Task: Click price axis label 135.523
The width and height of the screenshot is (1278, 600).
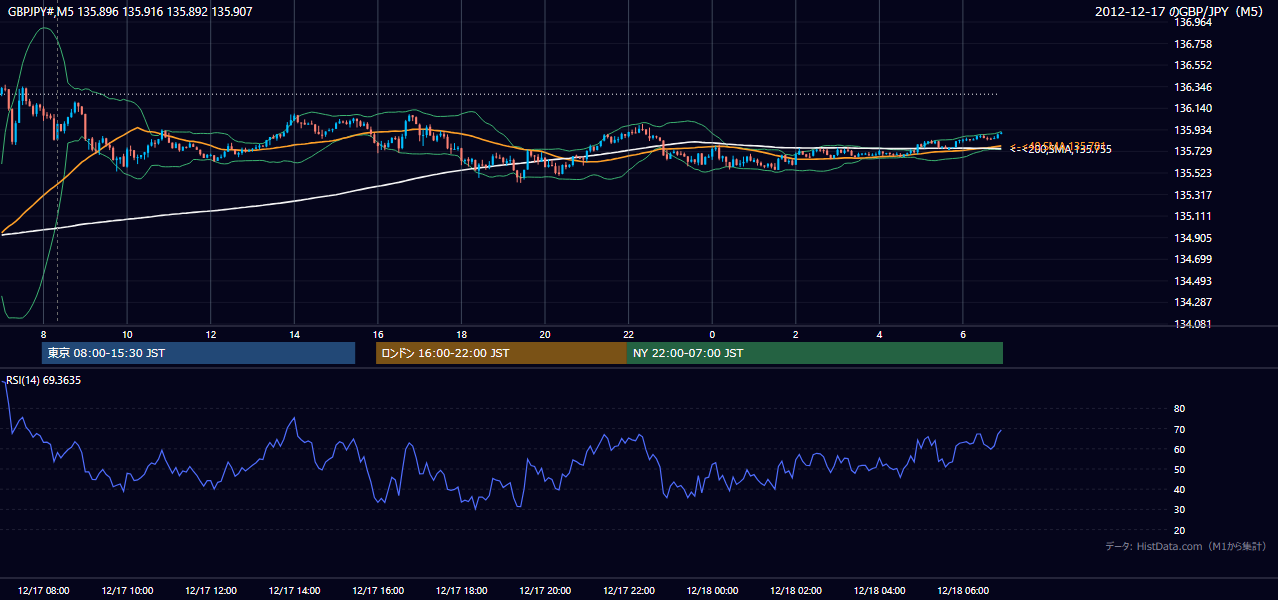Action: click(1192, 173)
